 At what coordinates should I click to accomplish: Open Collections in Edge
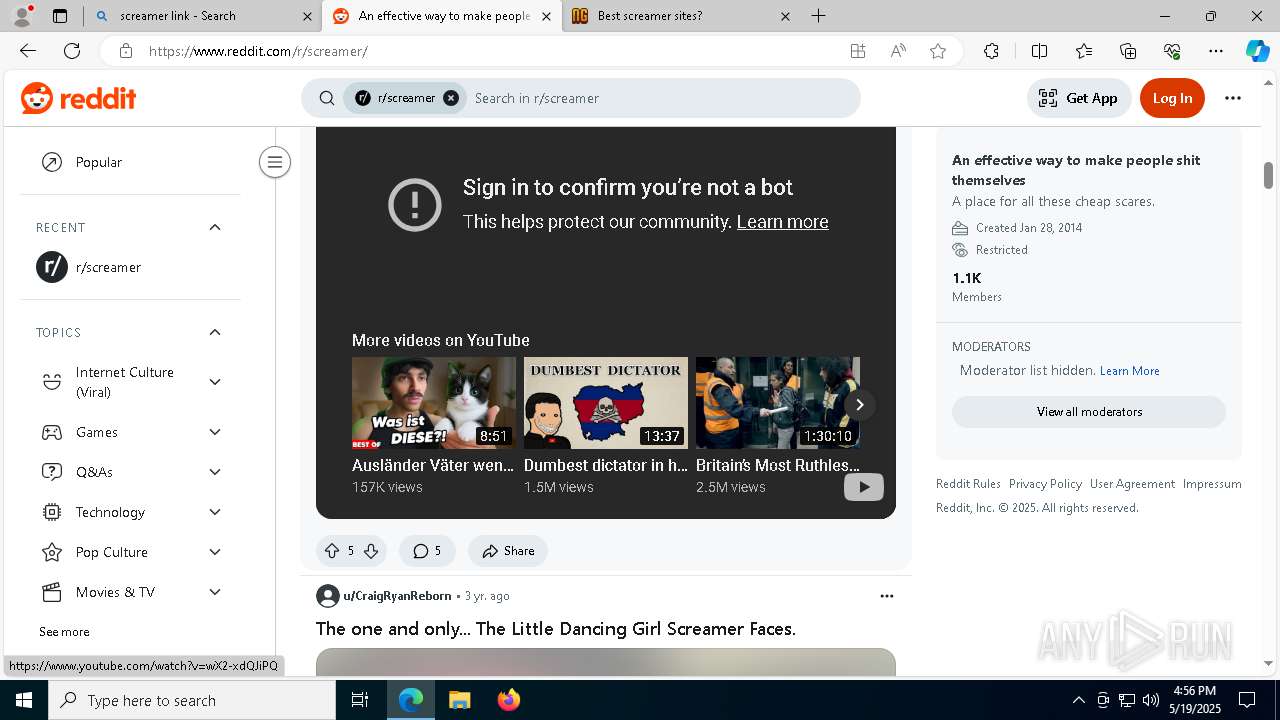[x=1128, y=51]
